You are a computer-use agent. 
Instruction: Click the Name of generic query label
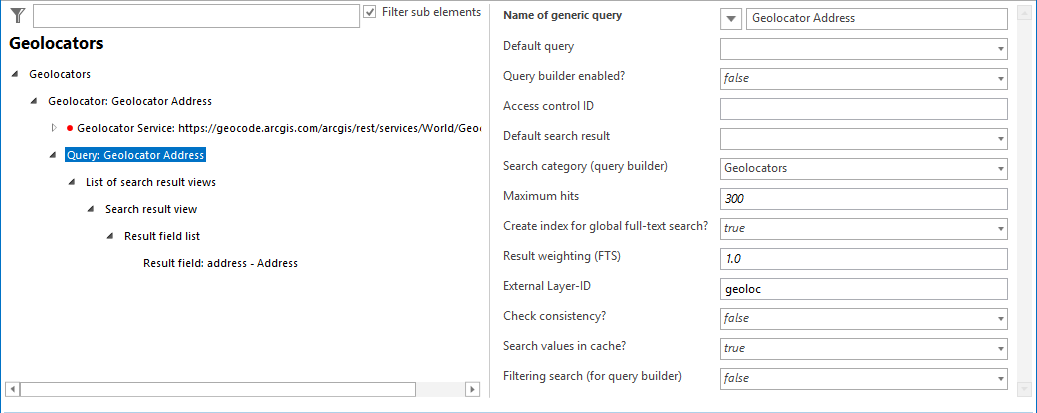562,16
